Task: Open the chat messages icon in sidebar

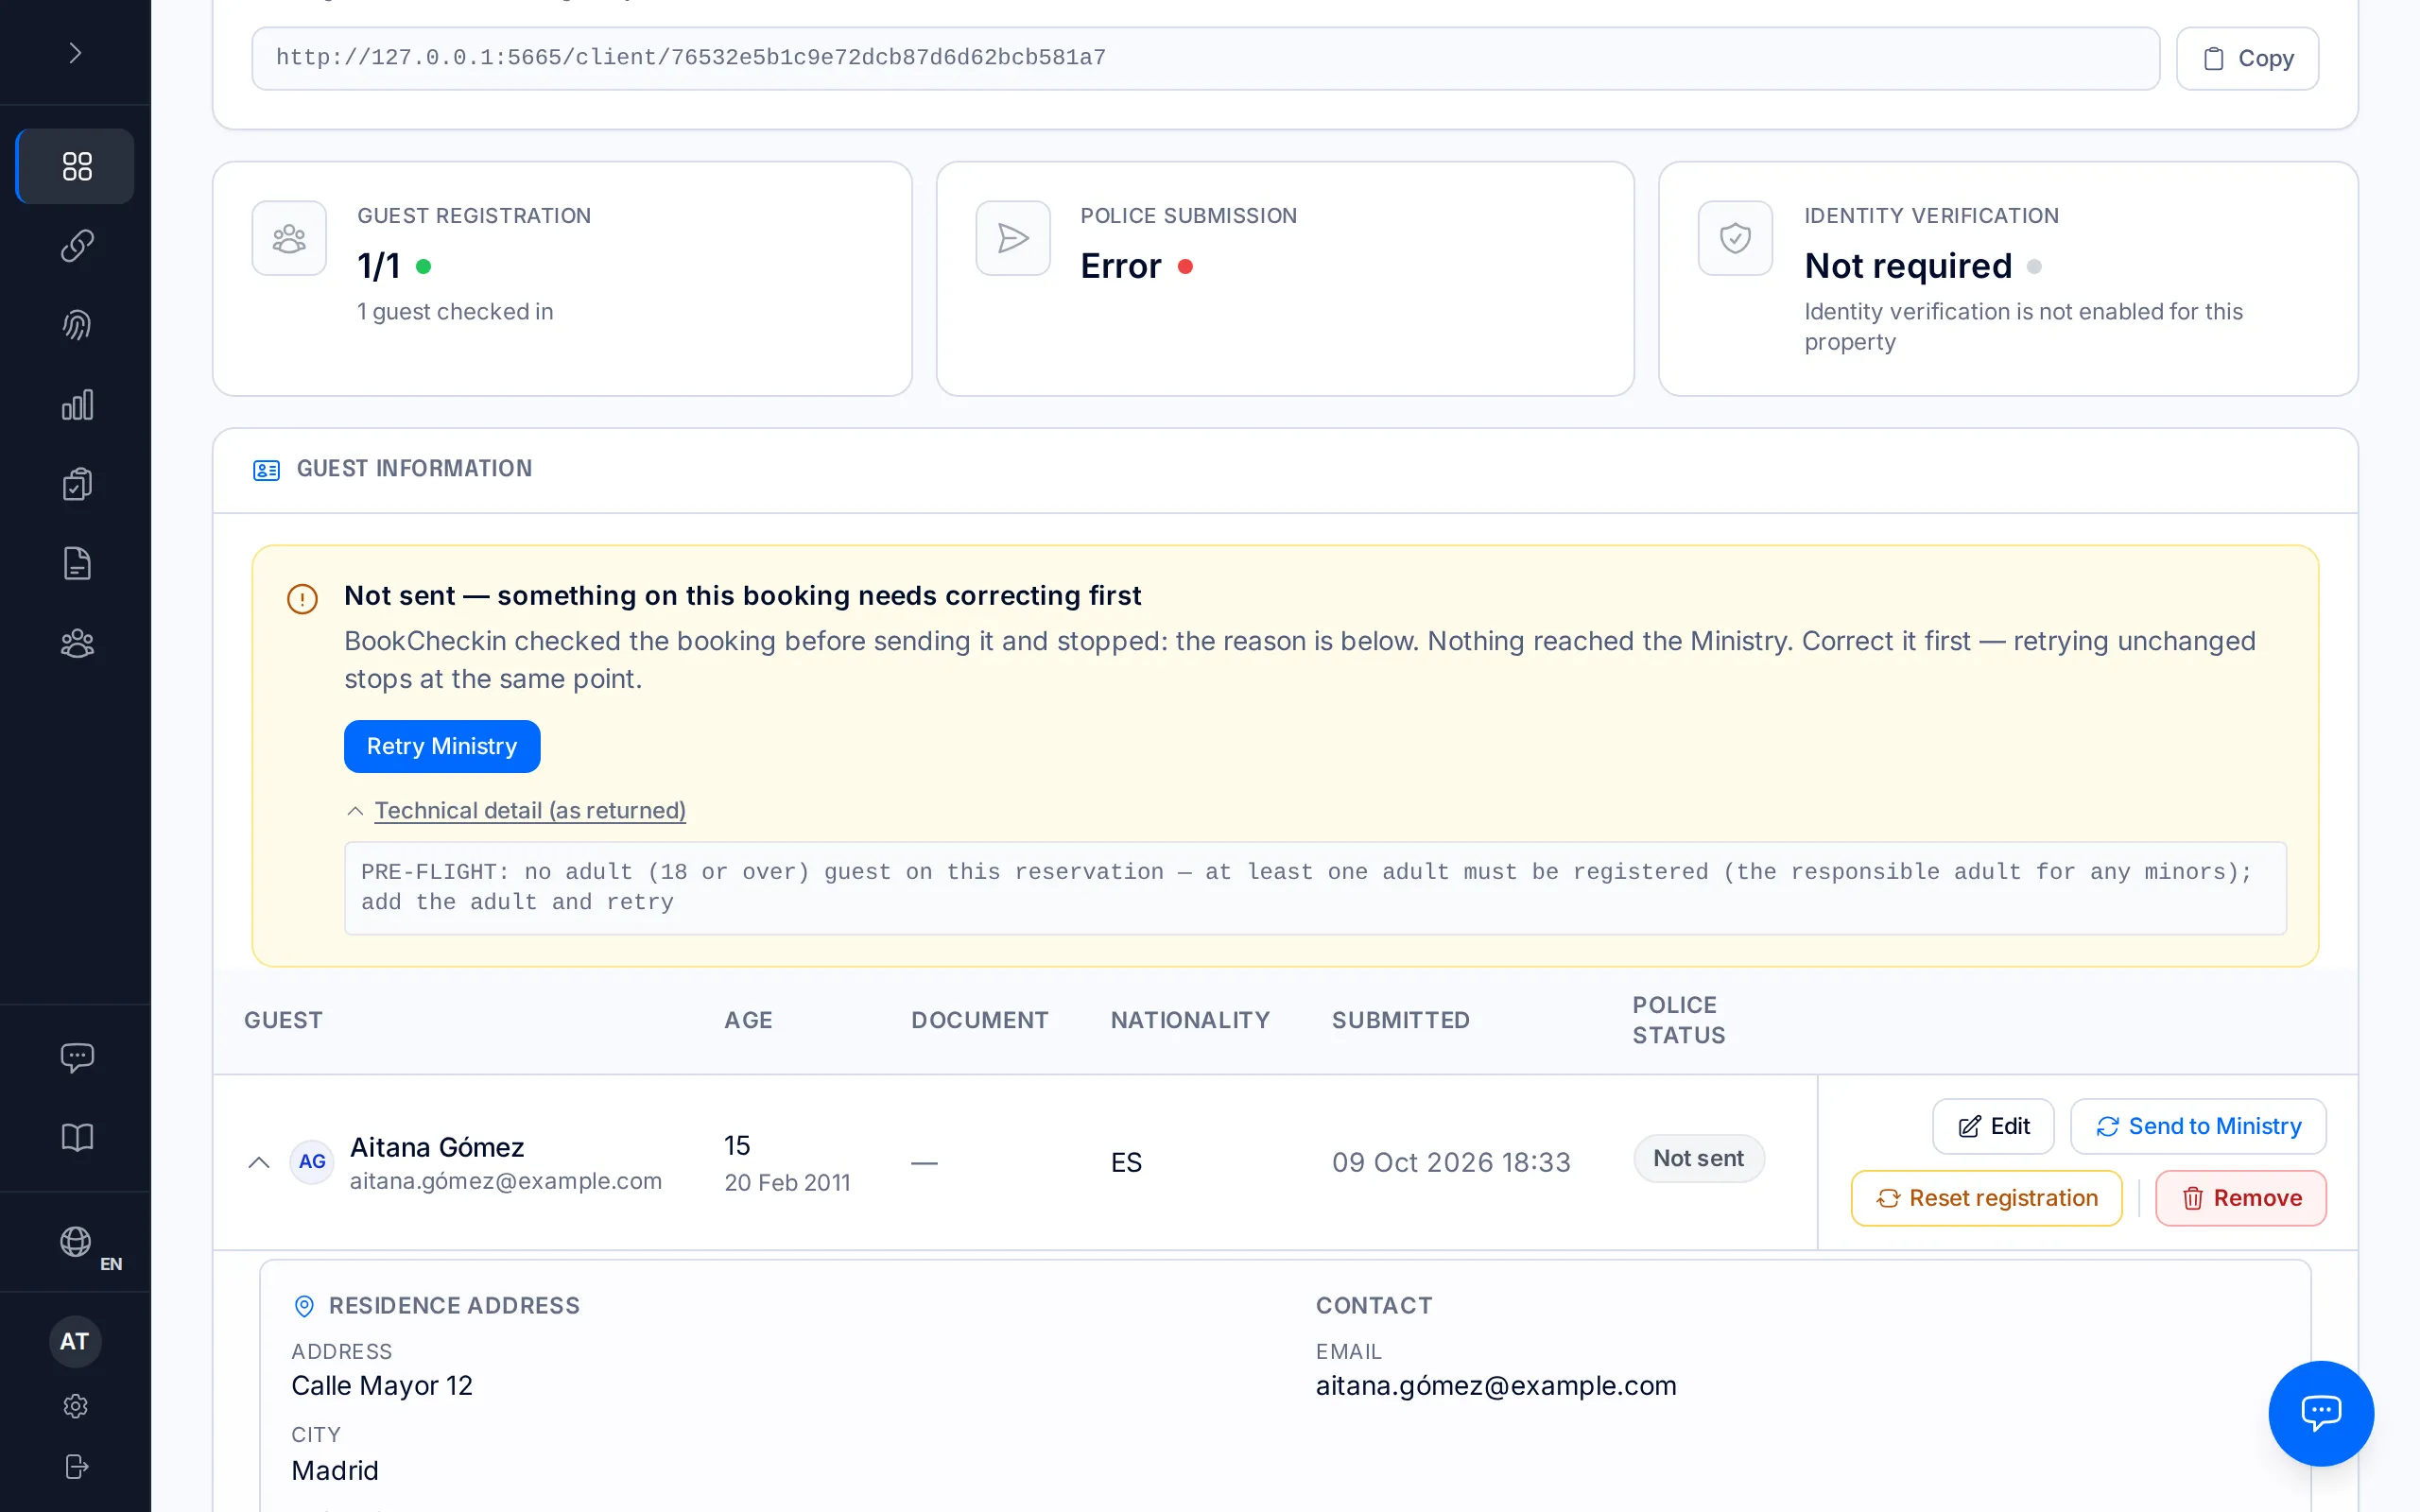Action: coord(76,1057)
